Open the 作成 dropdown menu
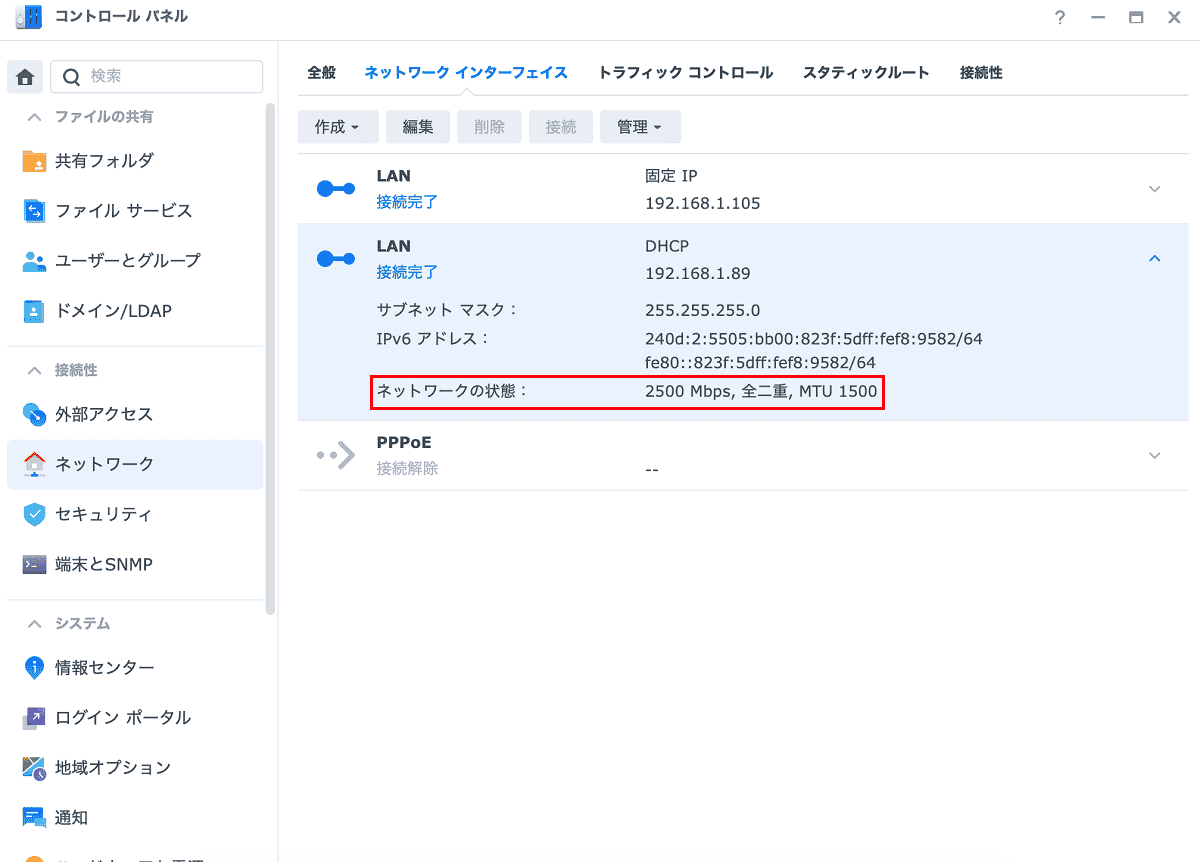Viewport: 1200px width, 862px height. point(338,127)
